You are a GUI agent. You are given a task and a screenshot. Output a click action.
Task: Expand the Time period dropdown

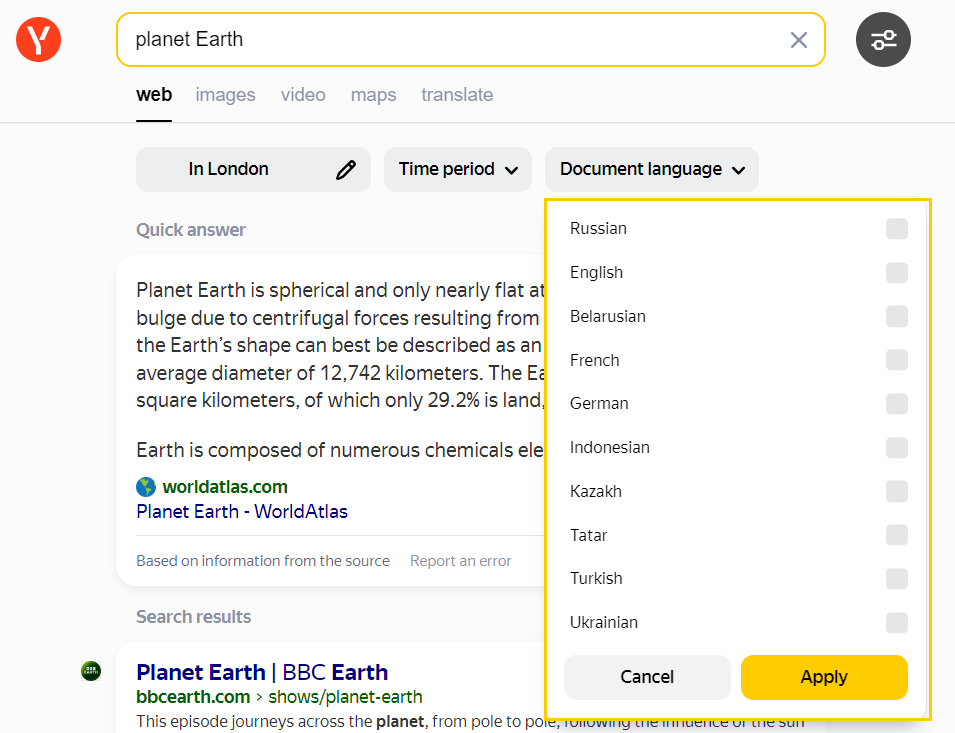[x=458, y=170]
